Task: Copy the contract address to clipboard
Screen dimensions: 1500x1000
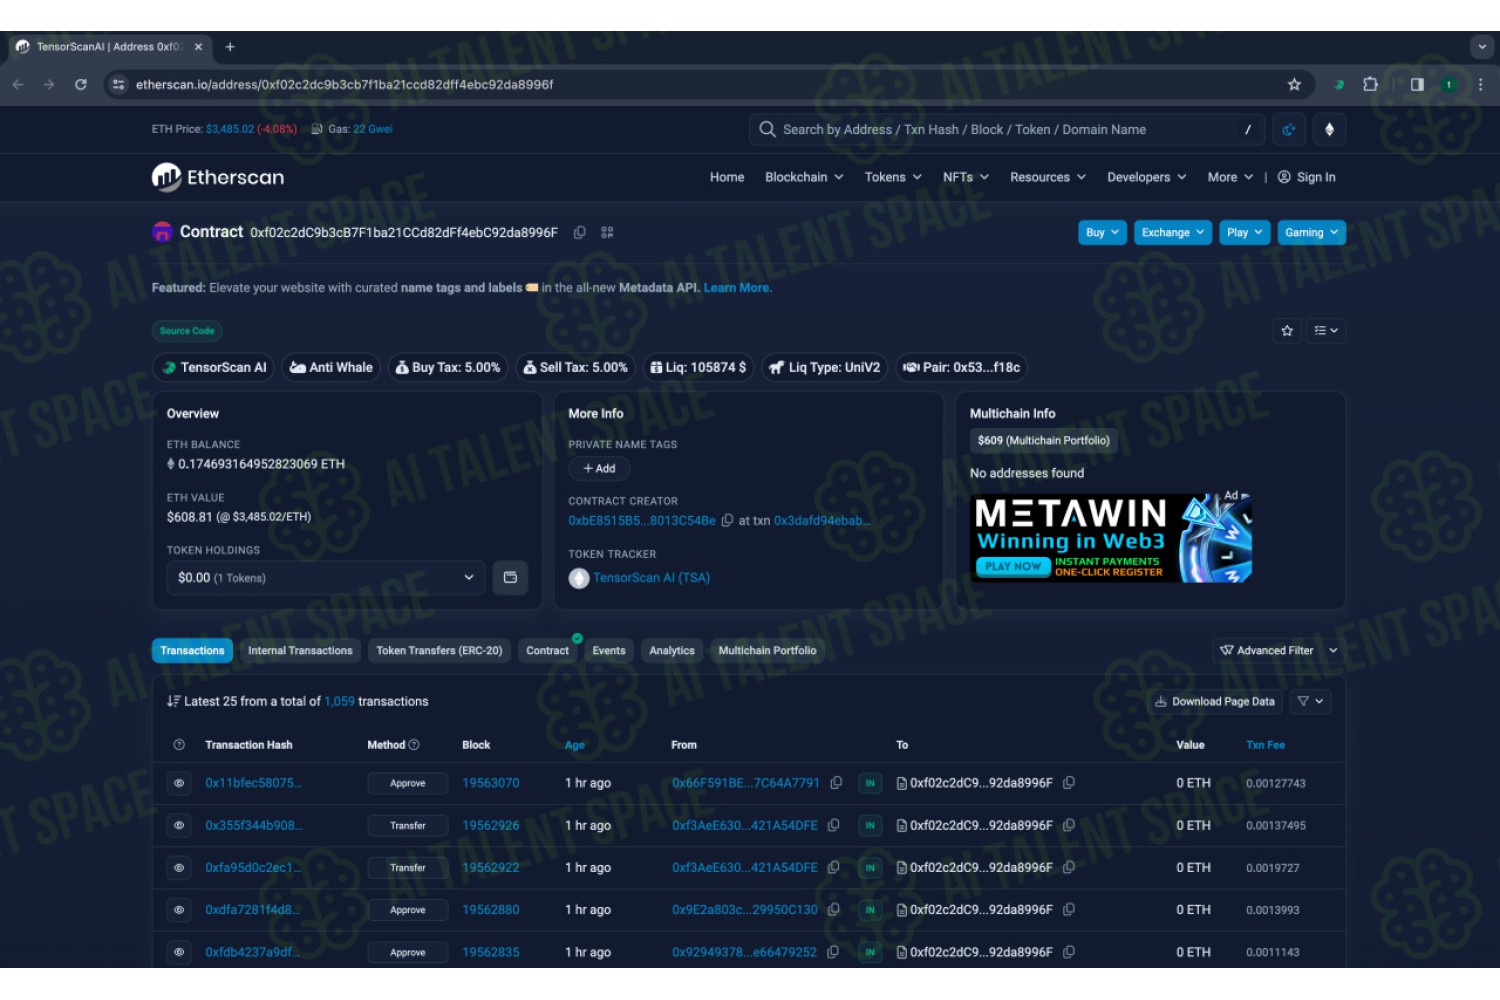Action: click(579, 232)
